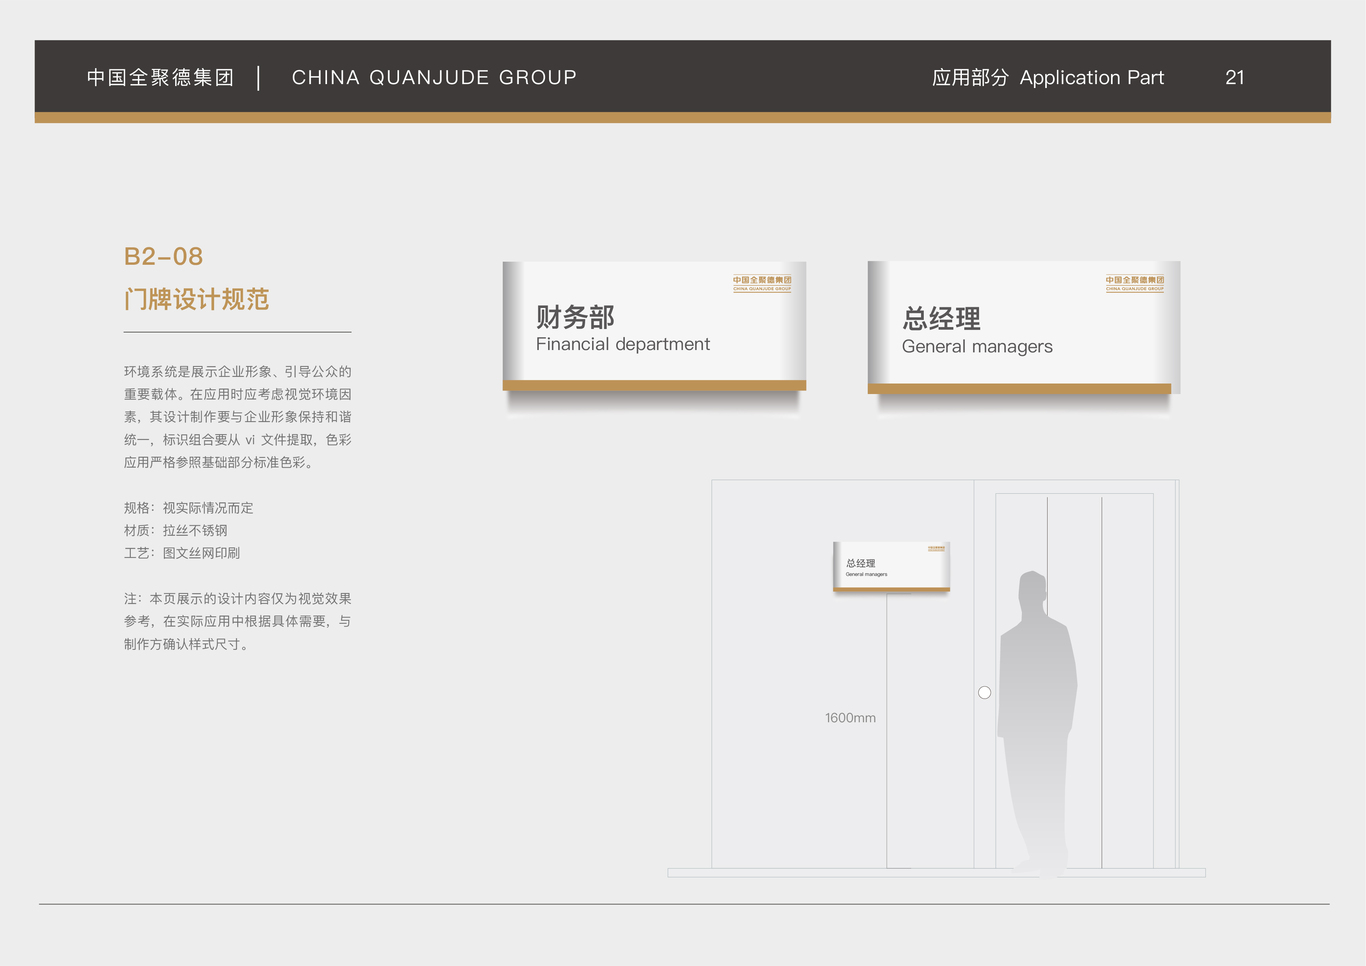The height and width of the screenshot is (966, 1366).
Task: Select the small wall-mounted 总经理 sign
Action: pos(891,567)
